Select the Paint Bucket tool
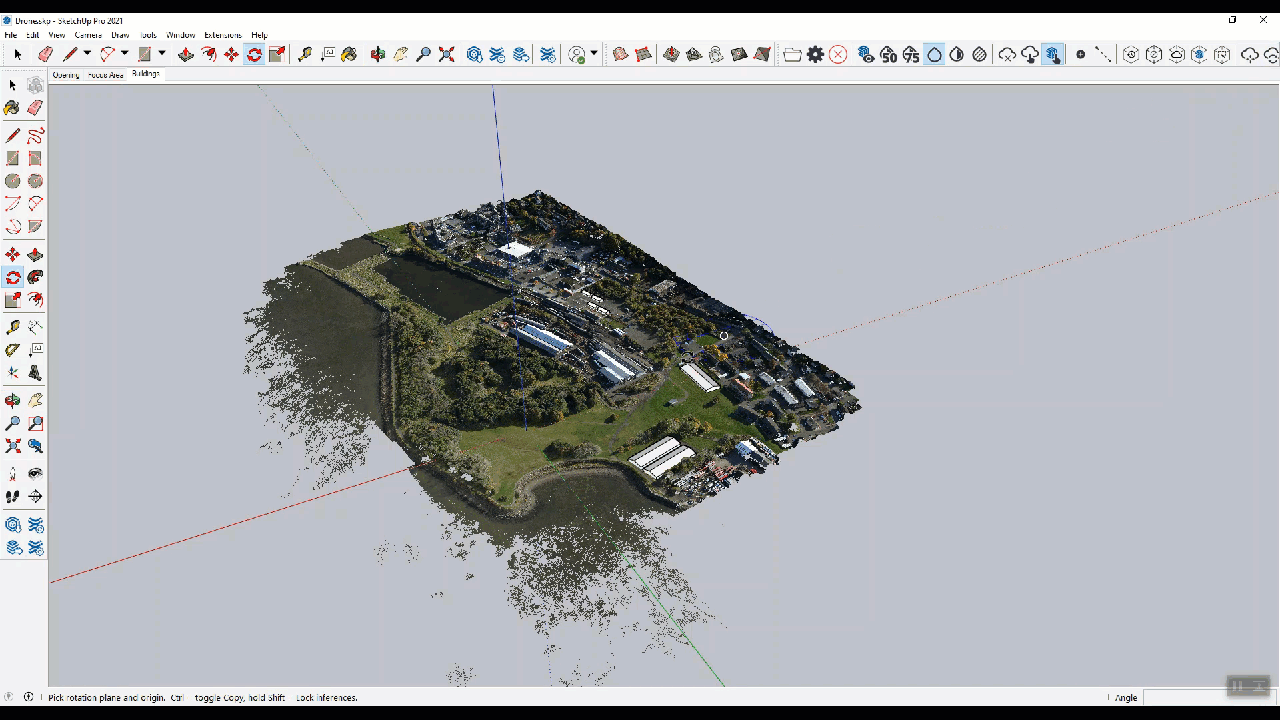1280x720 pixels. (13, 107)
